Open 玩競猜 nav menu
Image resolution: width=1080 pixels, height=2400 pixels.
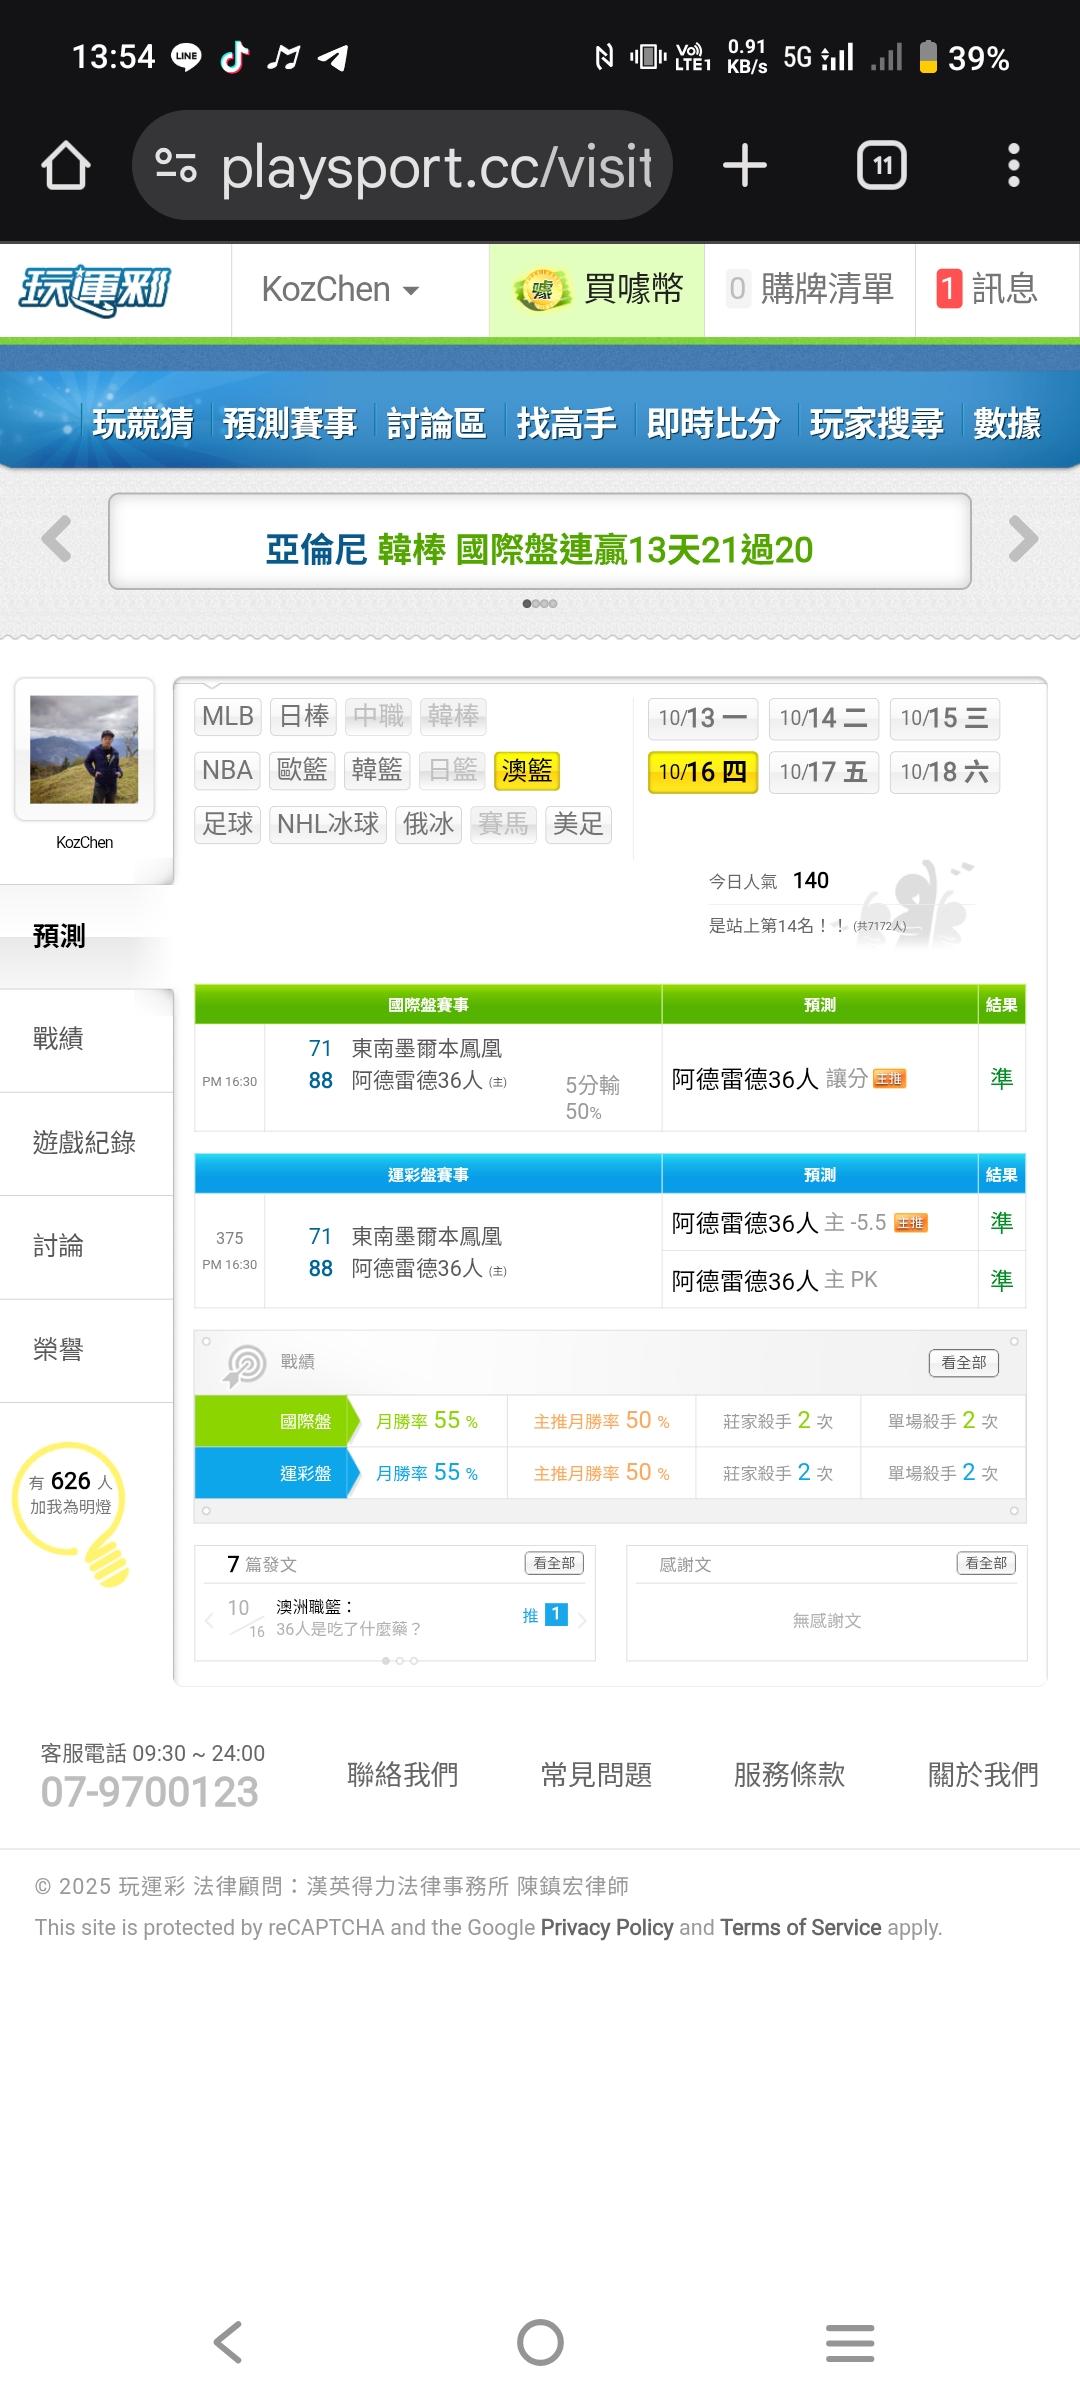pyautogui.click(x=143, y=423)
